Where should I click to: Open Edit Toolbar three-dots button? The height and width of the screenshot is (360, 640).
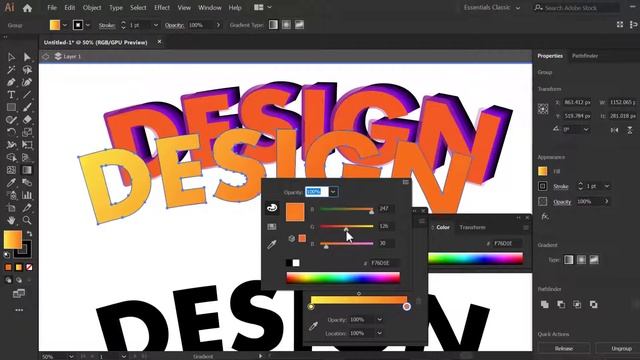[19, 310]
